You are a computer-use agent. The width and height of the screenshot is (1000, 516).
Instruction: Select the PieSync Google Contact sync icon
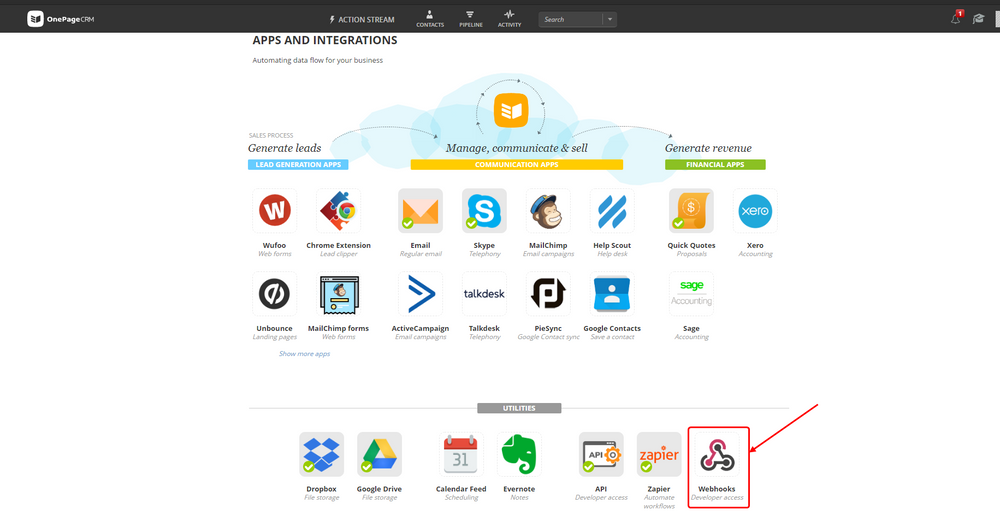[548, 293]
